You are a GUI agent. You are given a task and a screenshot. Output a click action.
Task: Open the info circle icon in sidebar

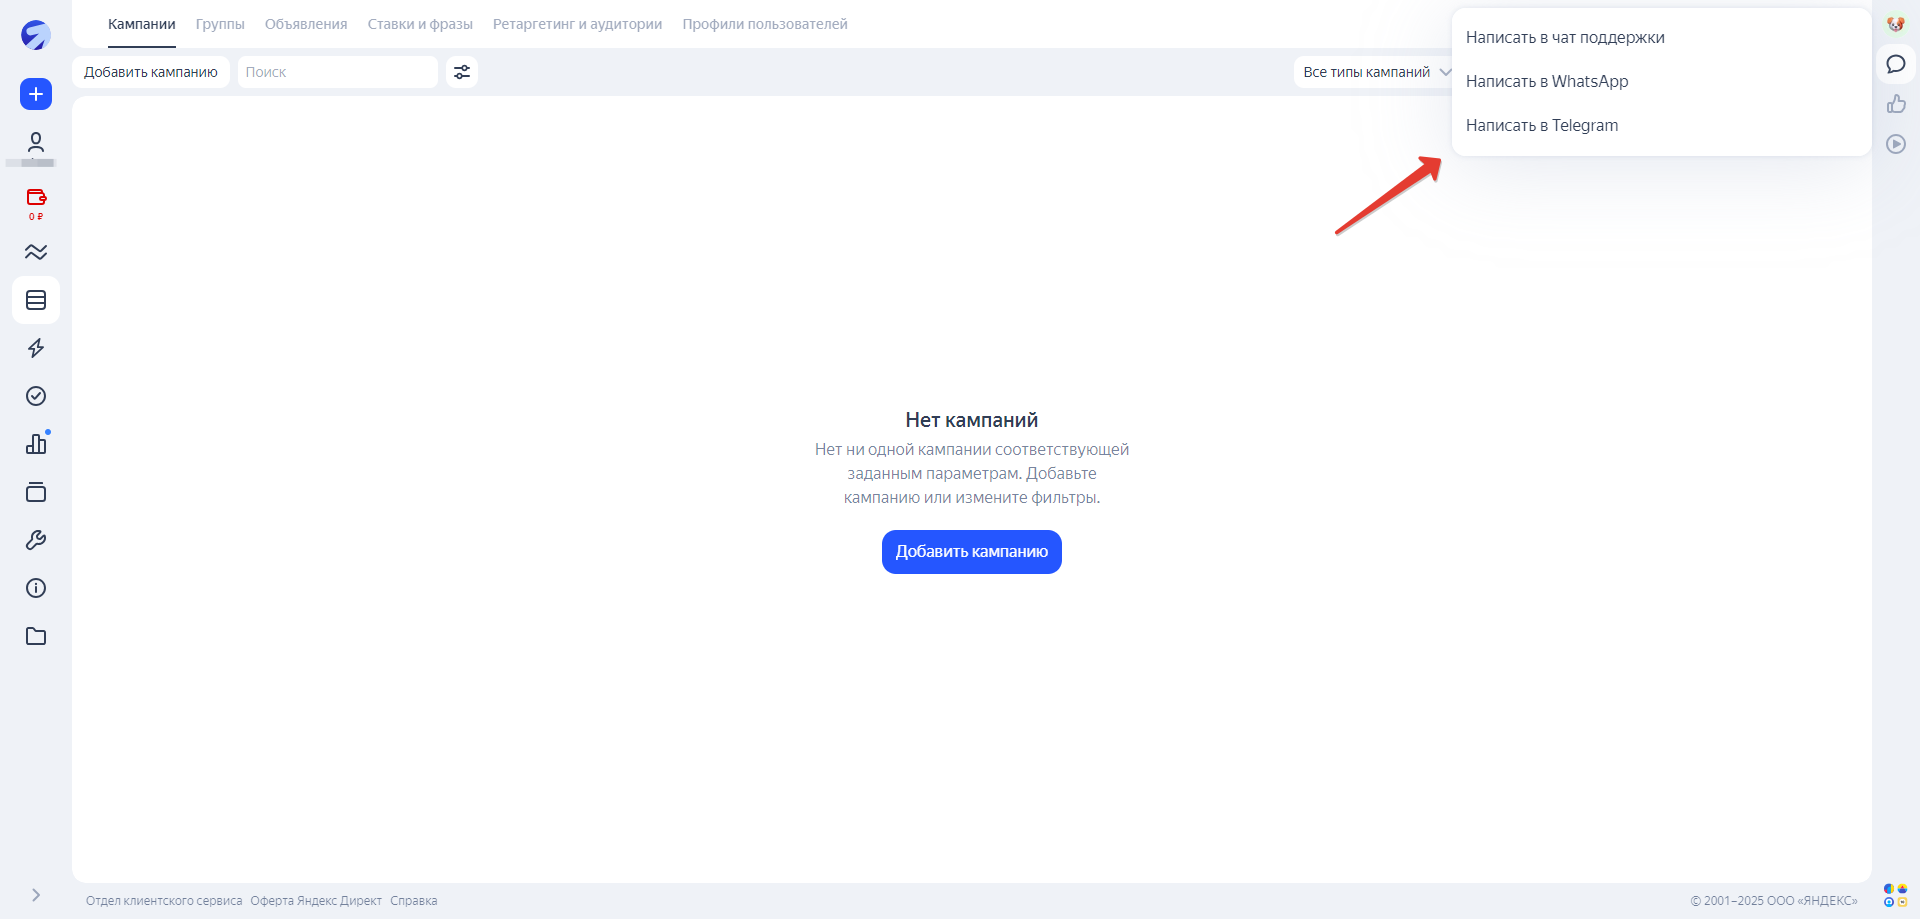[x=36, y=588]
